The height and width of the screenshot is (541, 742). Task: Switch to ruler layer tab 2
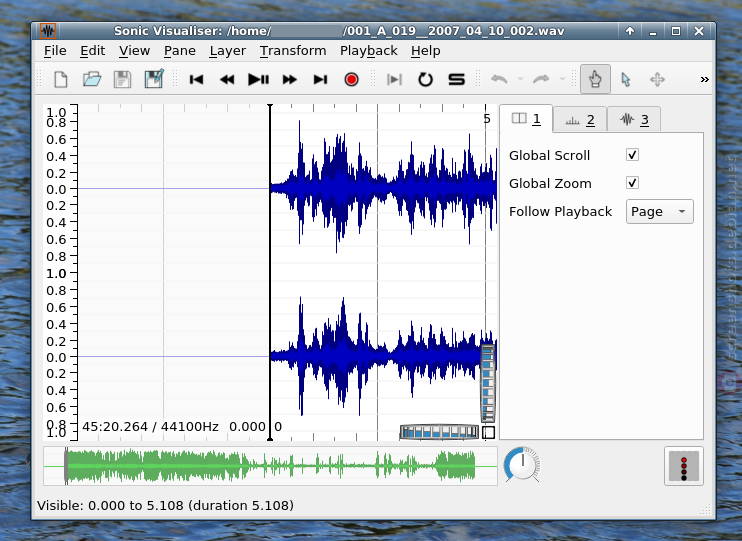[580, 120]
